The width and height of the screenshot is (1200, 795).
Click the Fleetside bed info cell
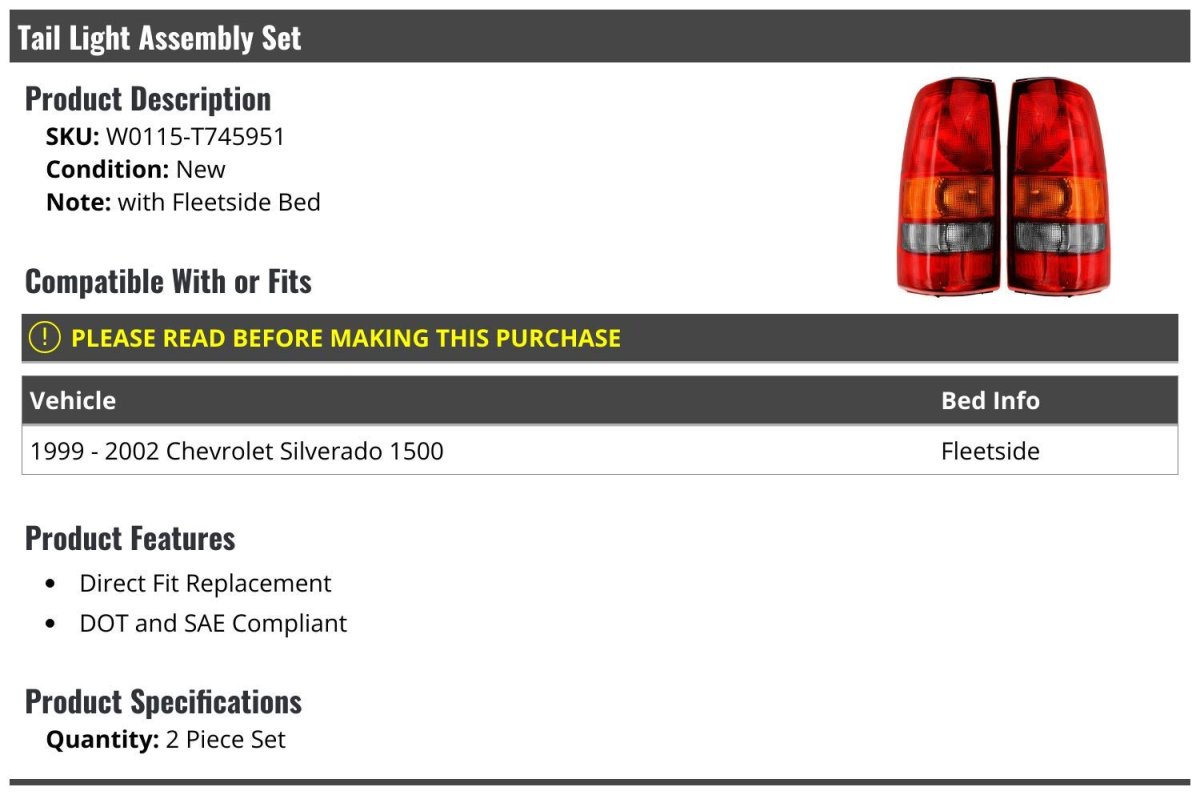990,451
